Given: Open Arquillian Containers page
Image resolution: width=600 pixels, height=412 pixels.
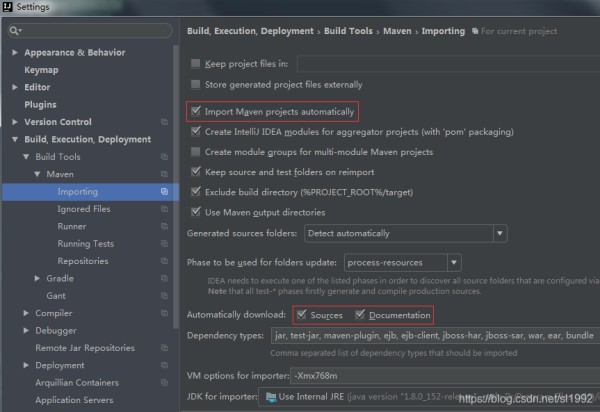Looking at the screenshot, I should tap(77, 383).
